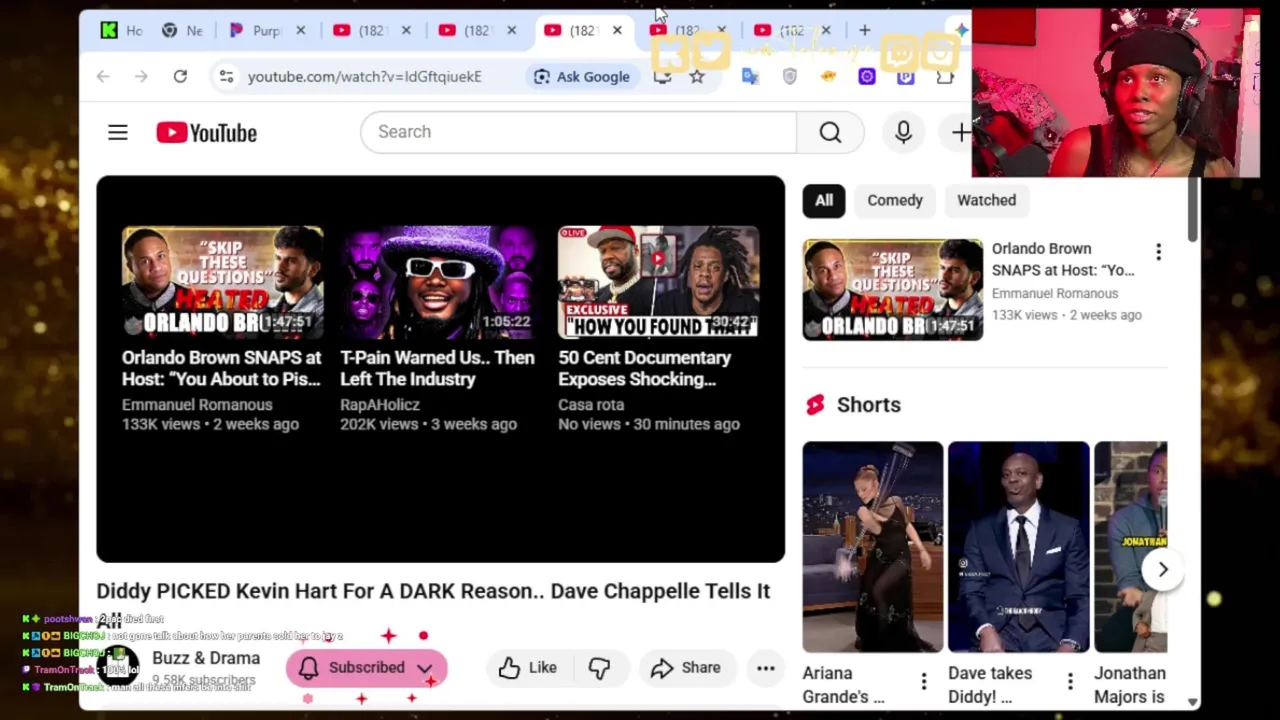Screen dimensions: 1280x720
Task: Click 133K views text in sidebar
Action: [1024, 314]
